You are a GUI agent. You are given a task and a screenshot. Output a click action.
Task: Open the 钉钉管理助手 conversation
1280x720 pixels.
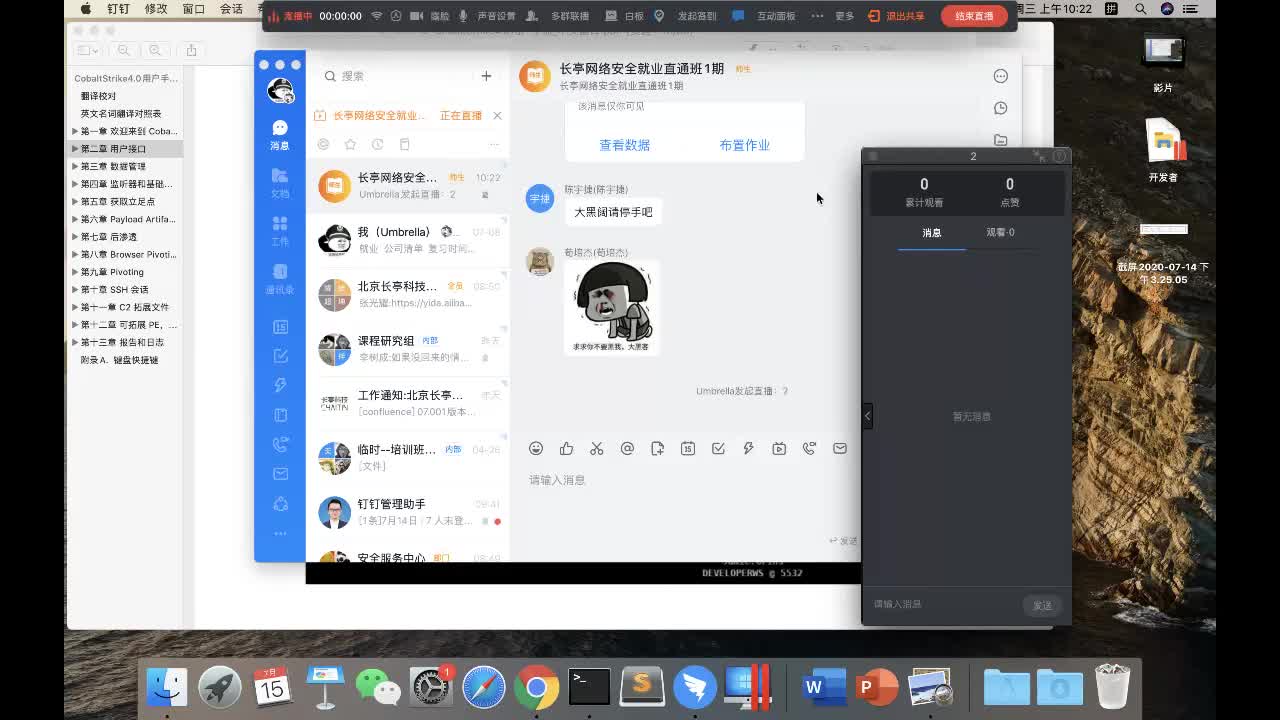pos(408,512)
